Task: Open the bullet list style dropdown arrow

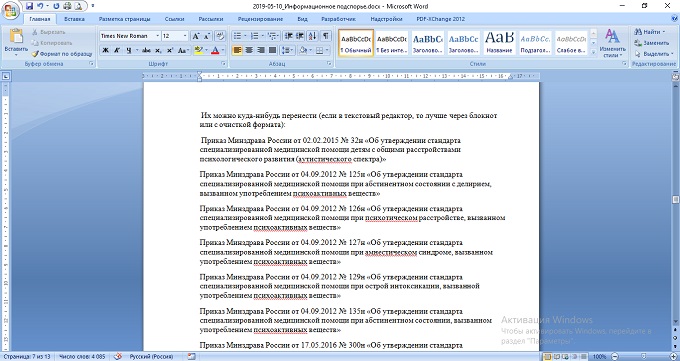Action: (x=245, y=36)
